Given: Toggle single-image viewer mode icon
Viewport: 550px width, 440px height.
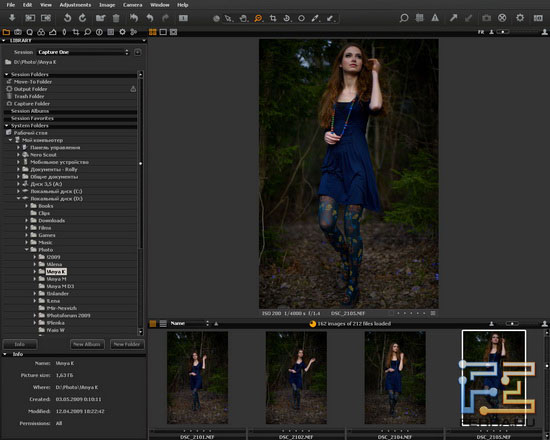Looking at the screenshot, I should pos(163,32).
